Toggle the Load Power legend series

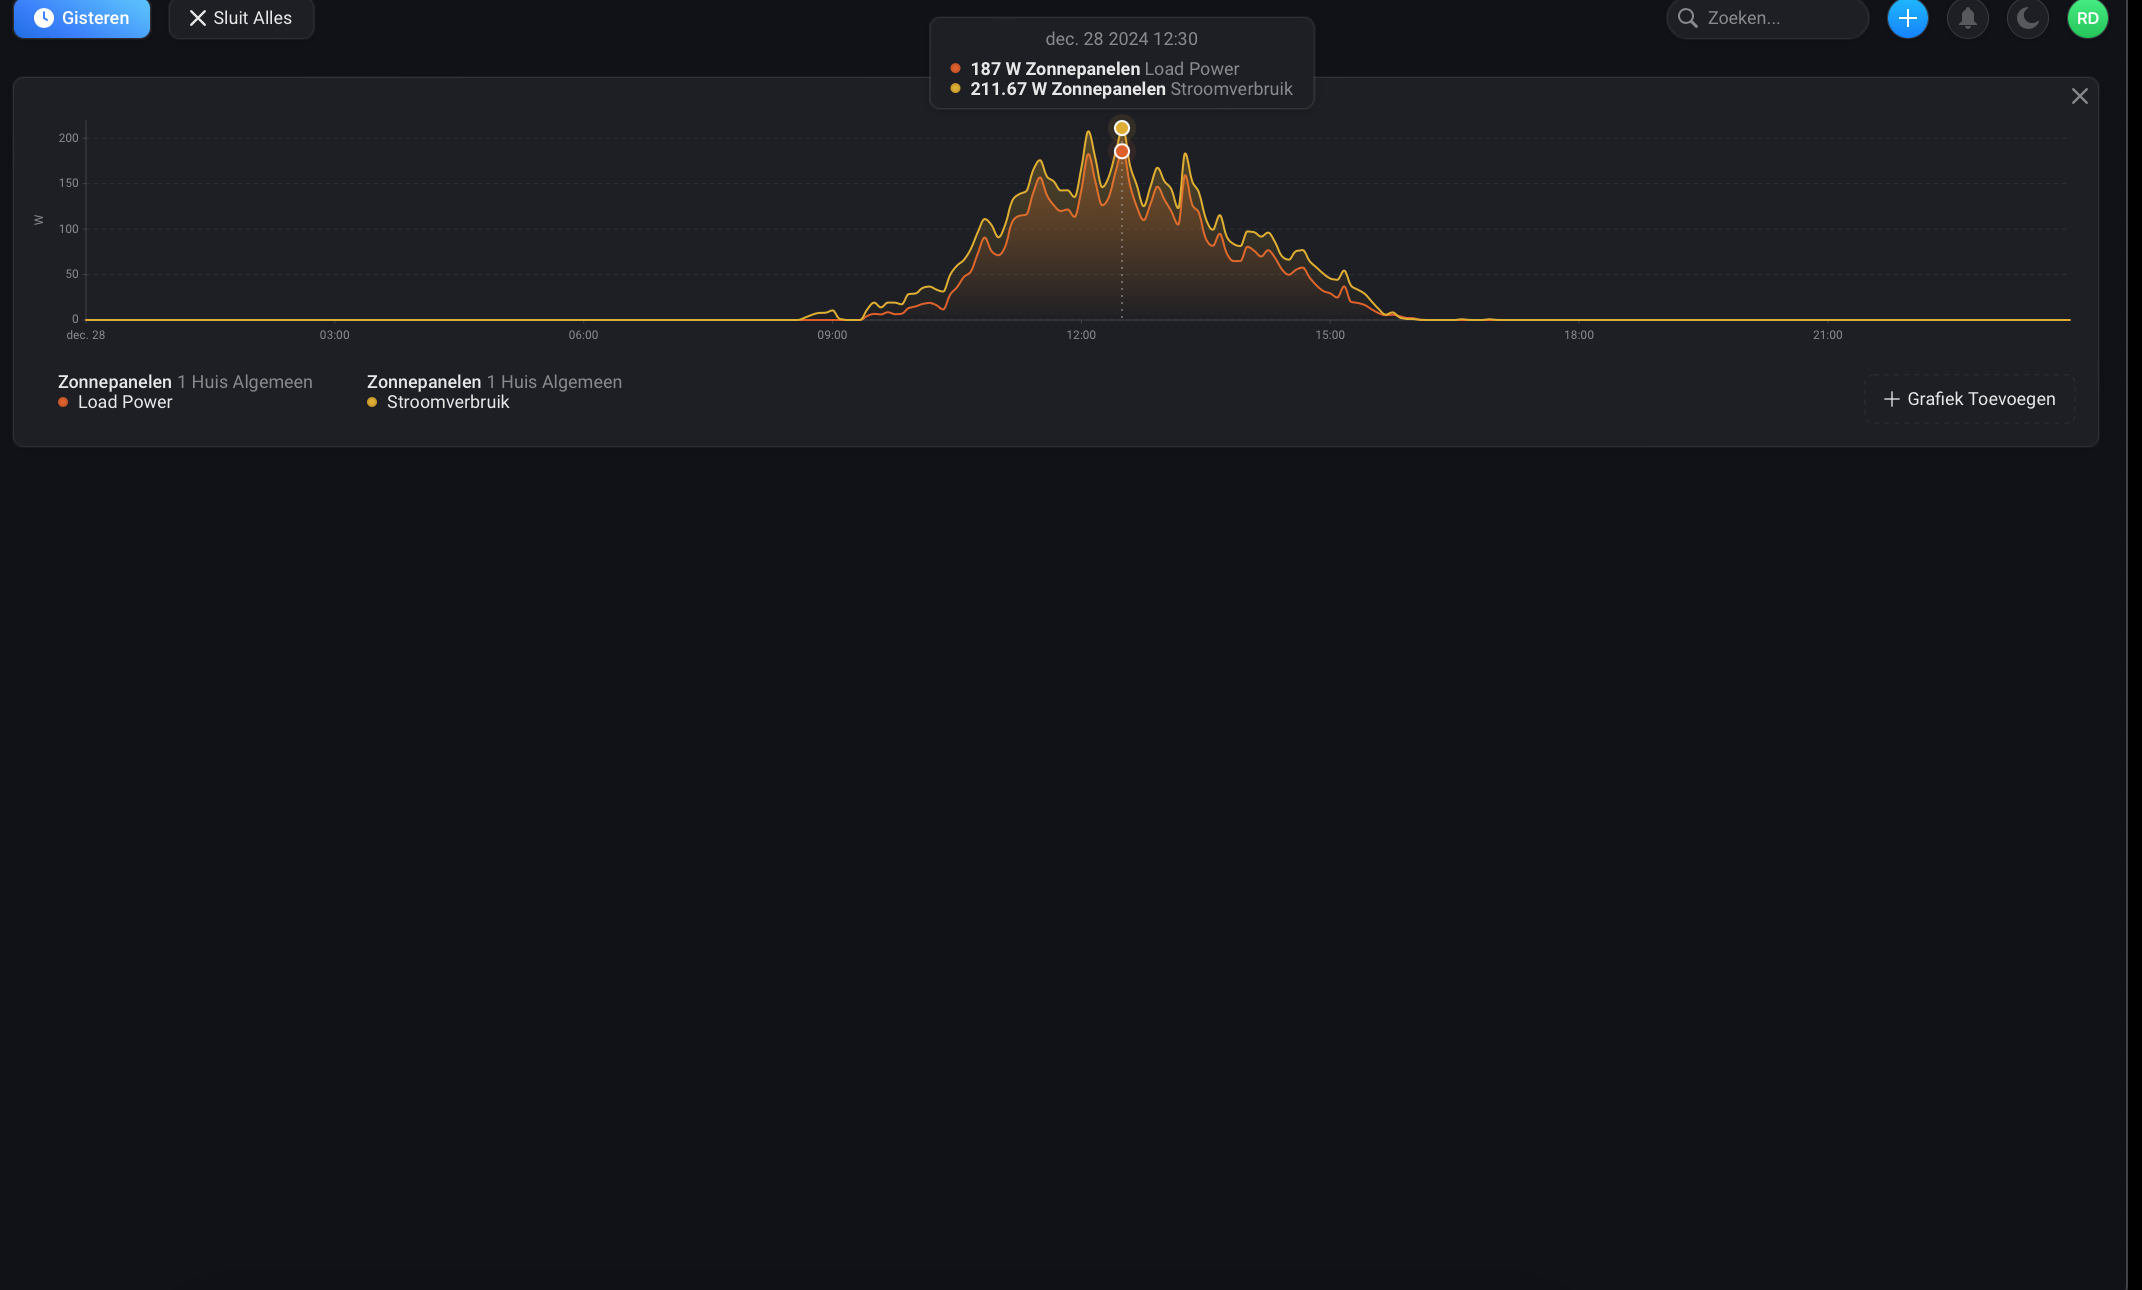[125, 402]
